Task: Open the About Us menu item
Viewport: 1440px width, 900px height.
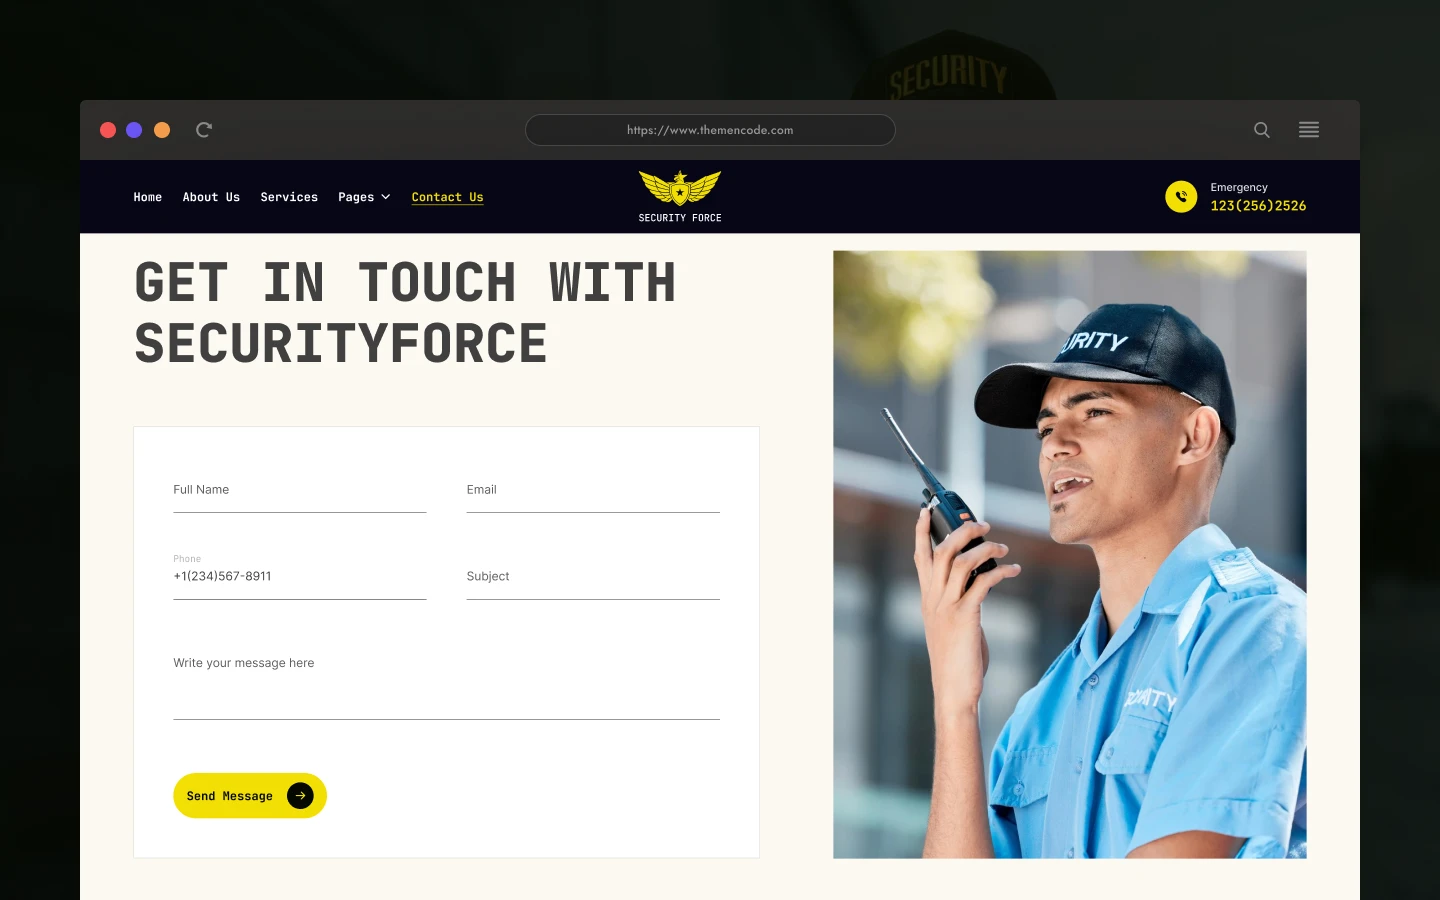Action: click(211, 197)
